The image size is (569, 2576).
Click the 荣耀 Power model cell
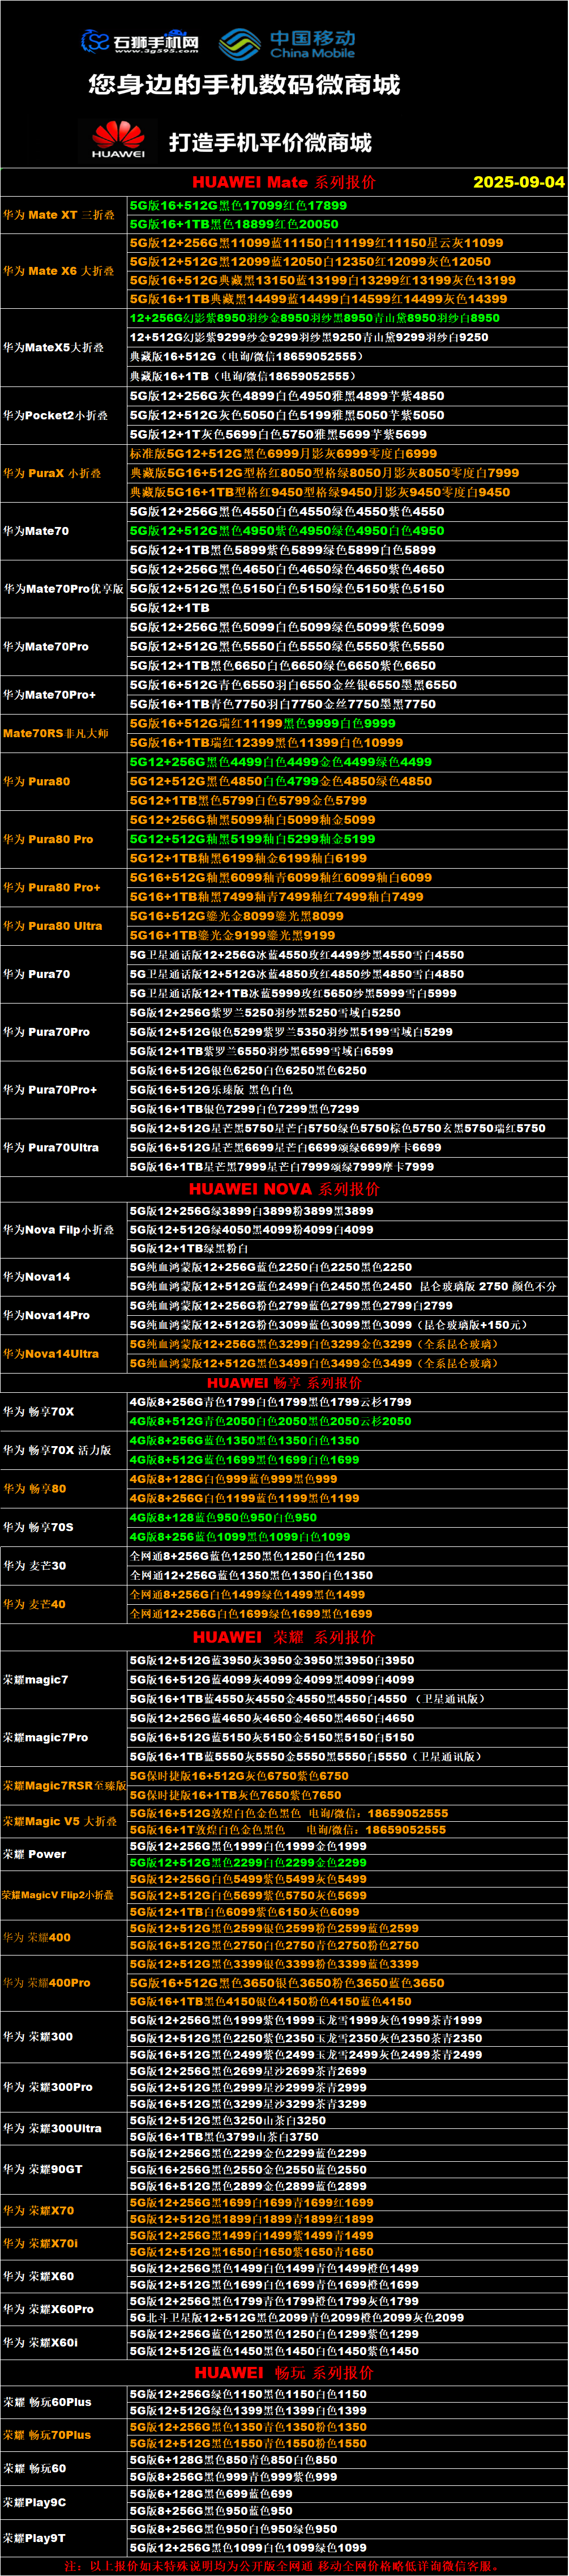coord(35,1854)
